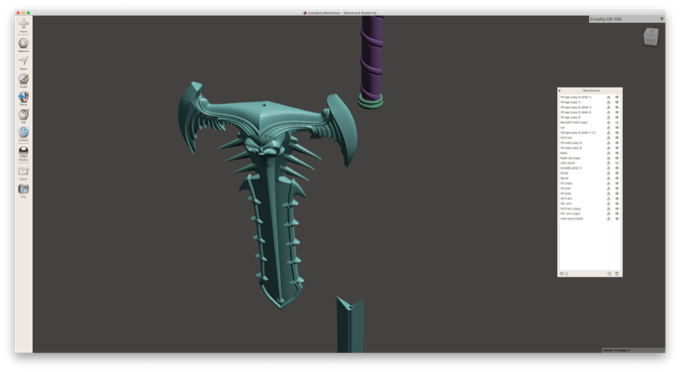The width and height of the screenshot is (680, 372).
Task: Click the Object Browser title bar
Action: (591, 91)
